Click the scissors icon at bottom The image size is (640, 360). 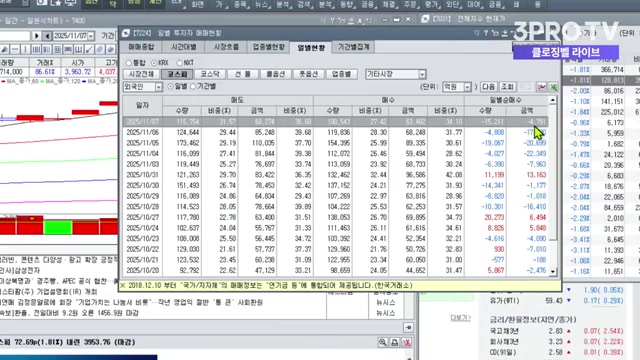tap(407, 342)
